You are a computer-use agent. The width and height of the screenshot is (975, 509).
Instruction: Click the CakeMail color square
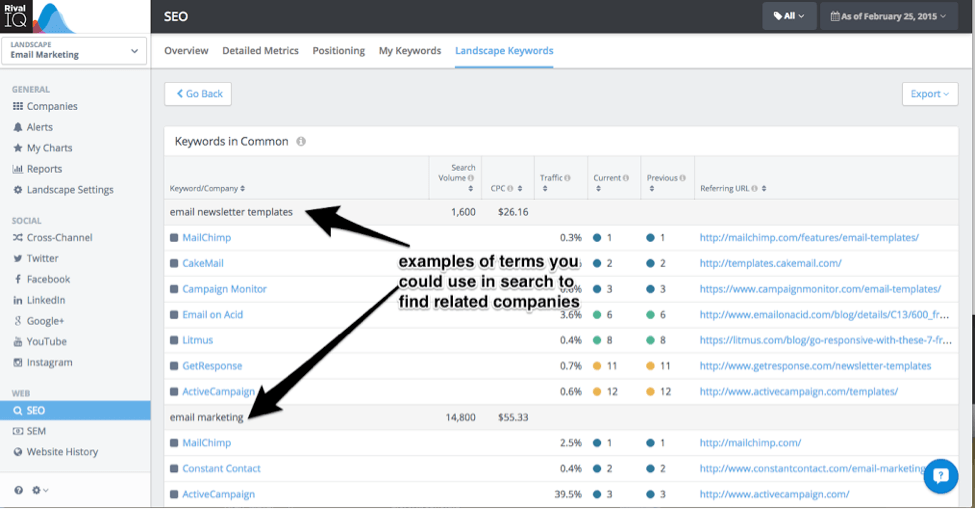[174, 264]
